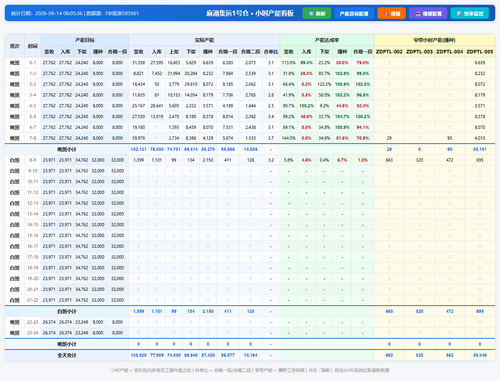The width and height of the screenshot is (500, 381).
Task: Click 122.2% rate in the 2-3 row
Action: click(324, 84)
